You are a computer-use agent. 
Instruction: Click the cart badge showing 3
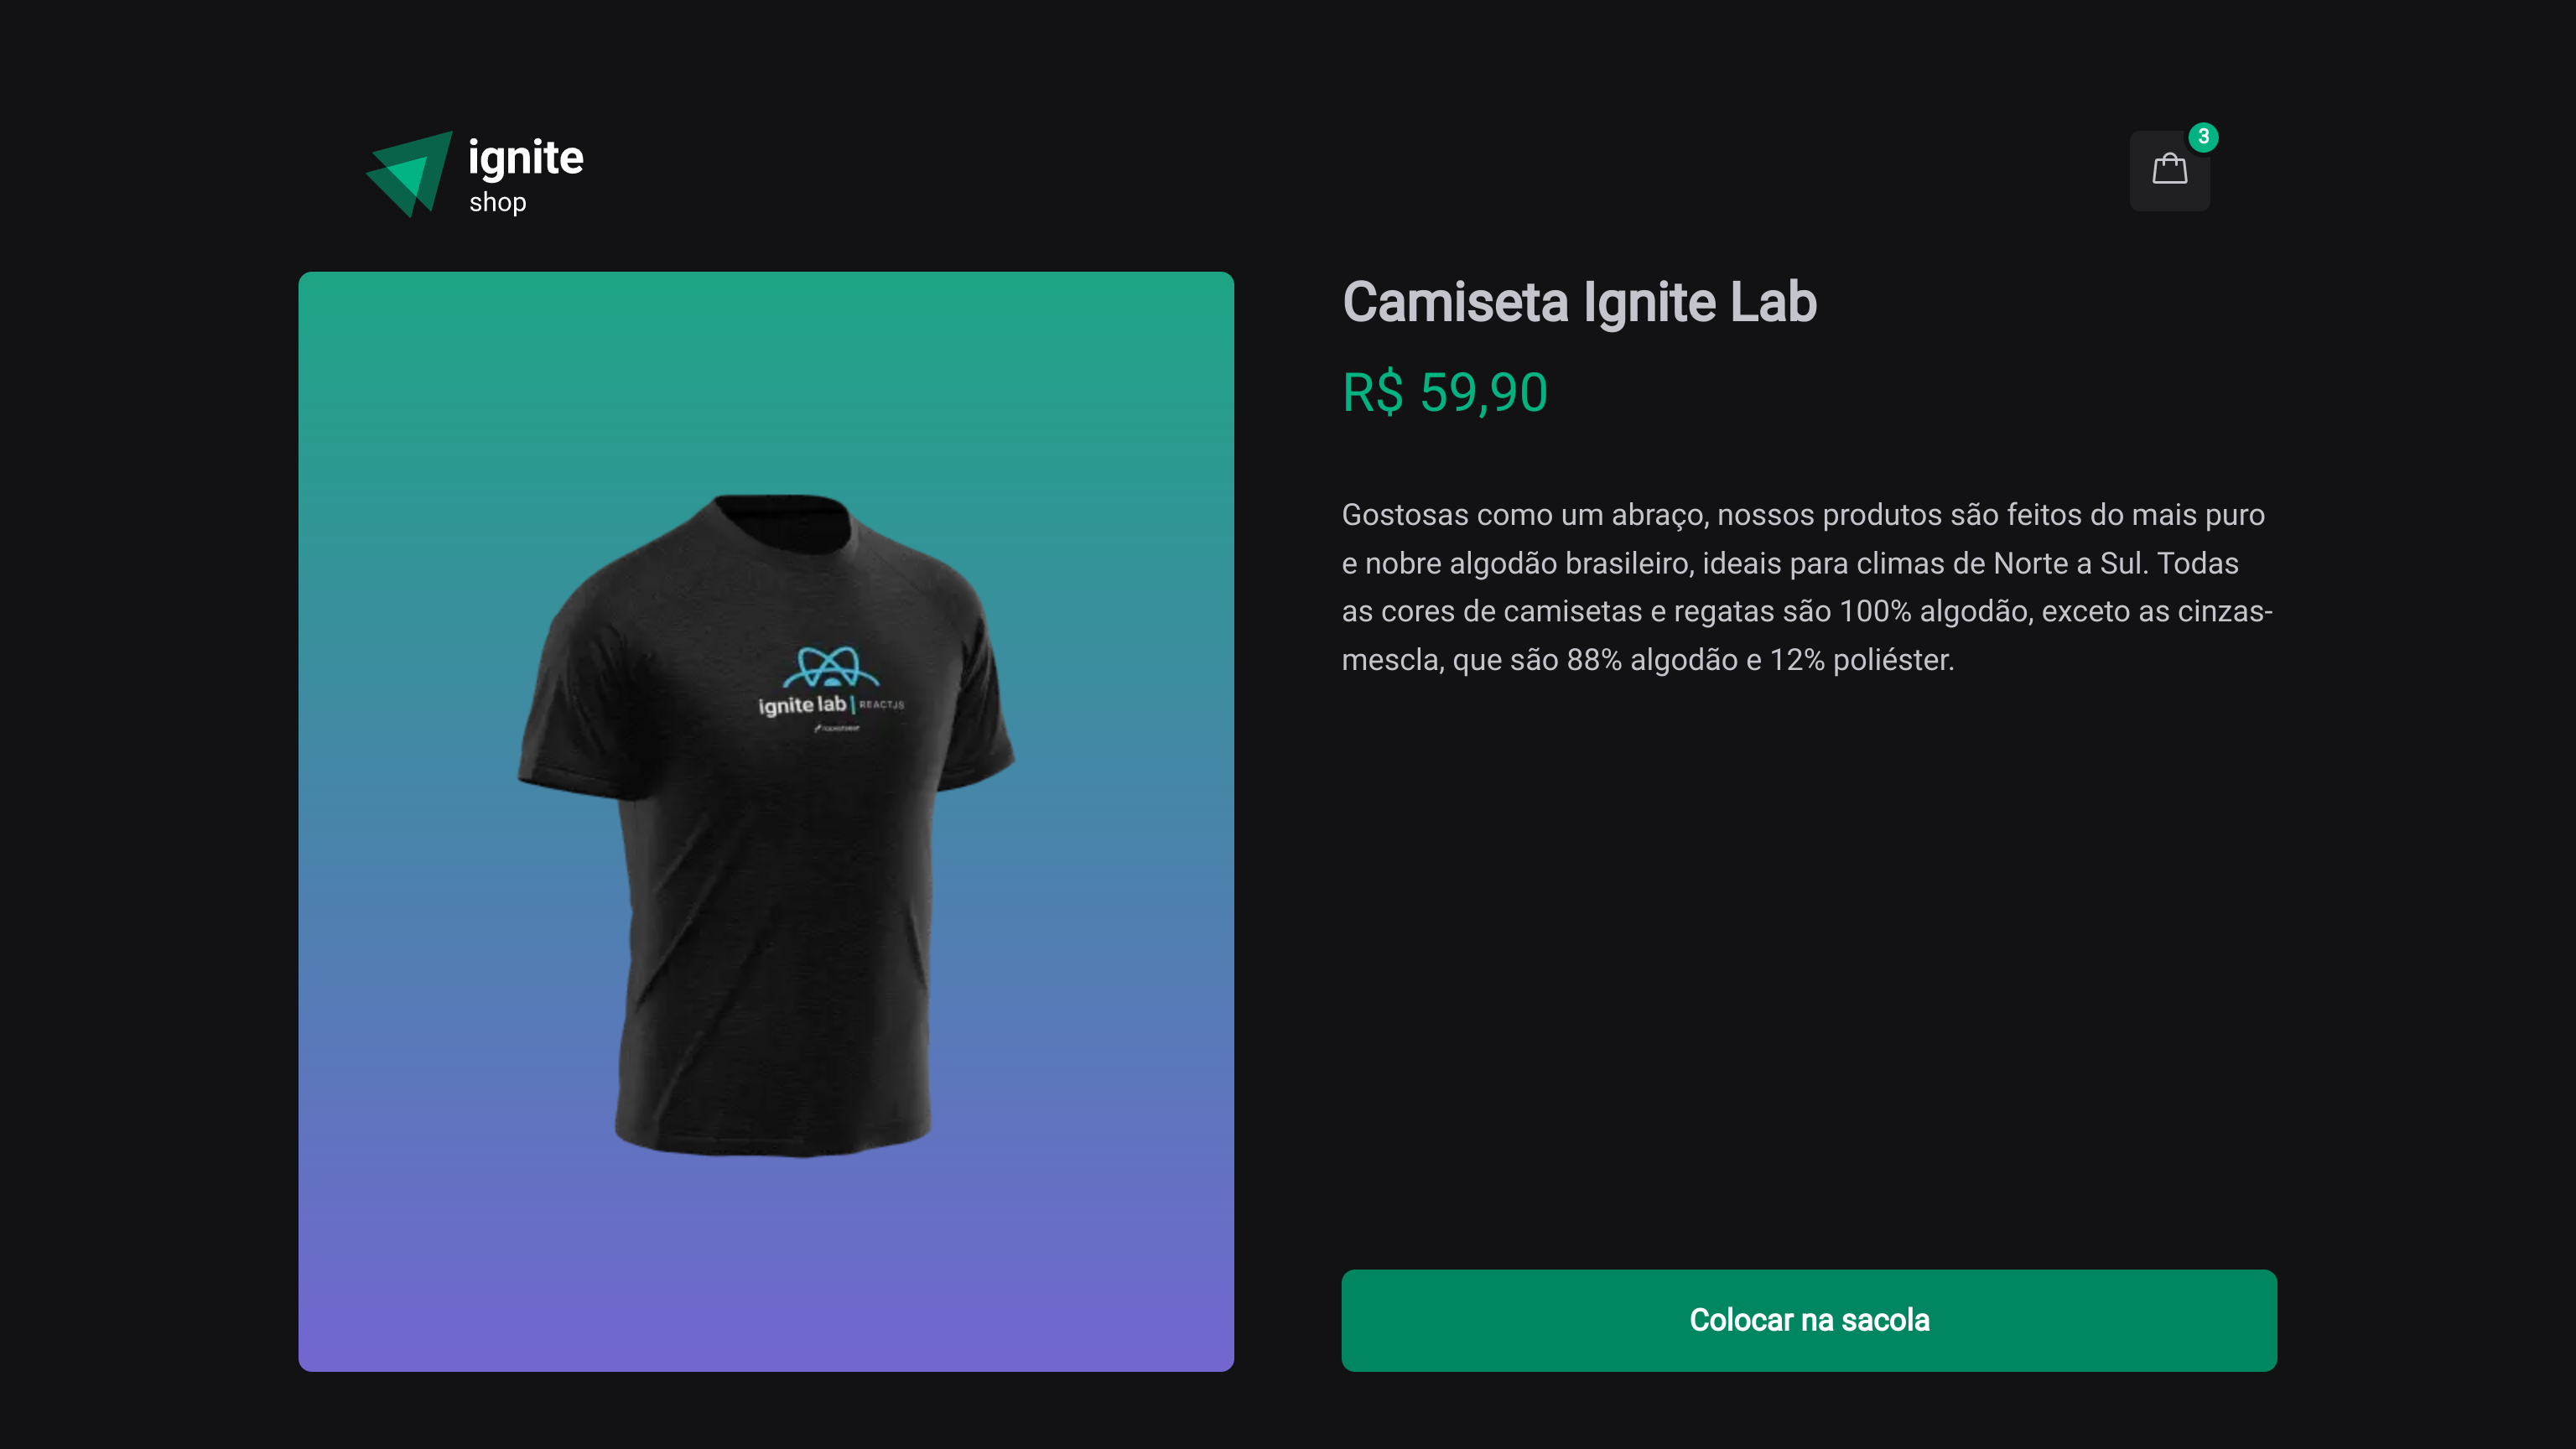[2203, 137]
